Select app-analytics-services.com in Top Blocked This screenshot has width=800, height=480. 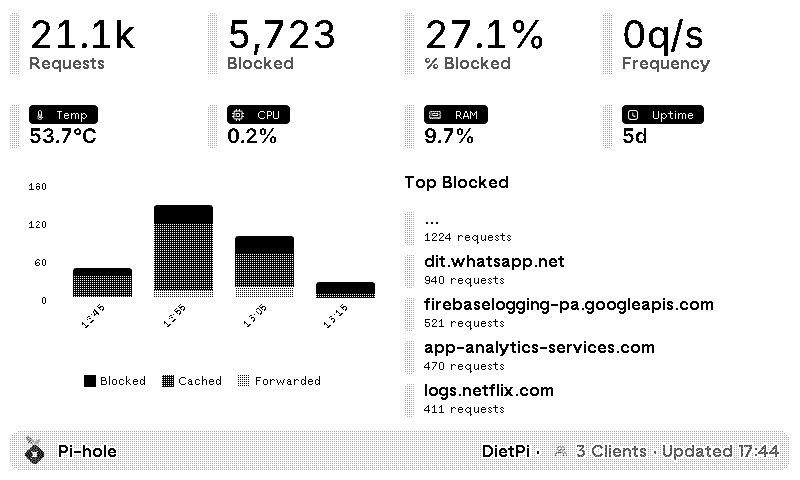click(539, 348)
